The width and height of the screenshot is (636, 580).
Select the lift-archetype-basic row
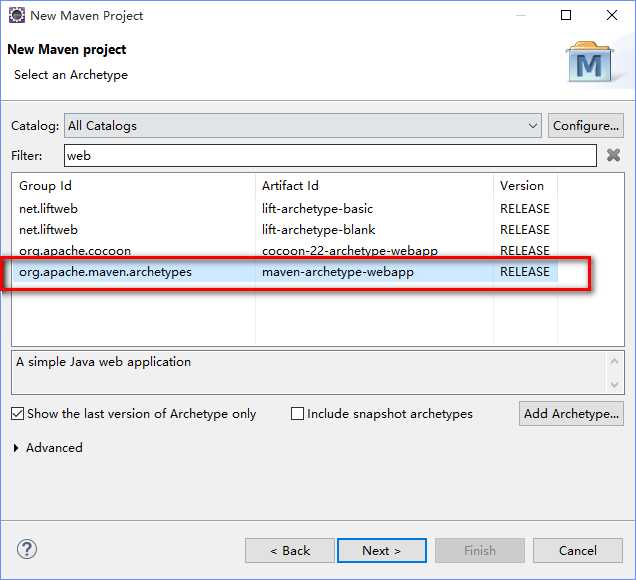(x=285, y=209)
